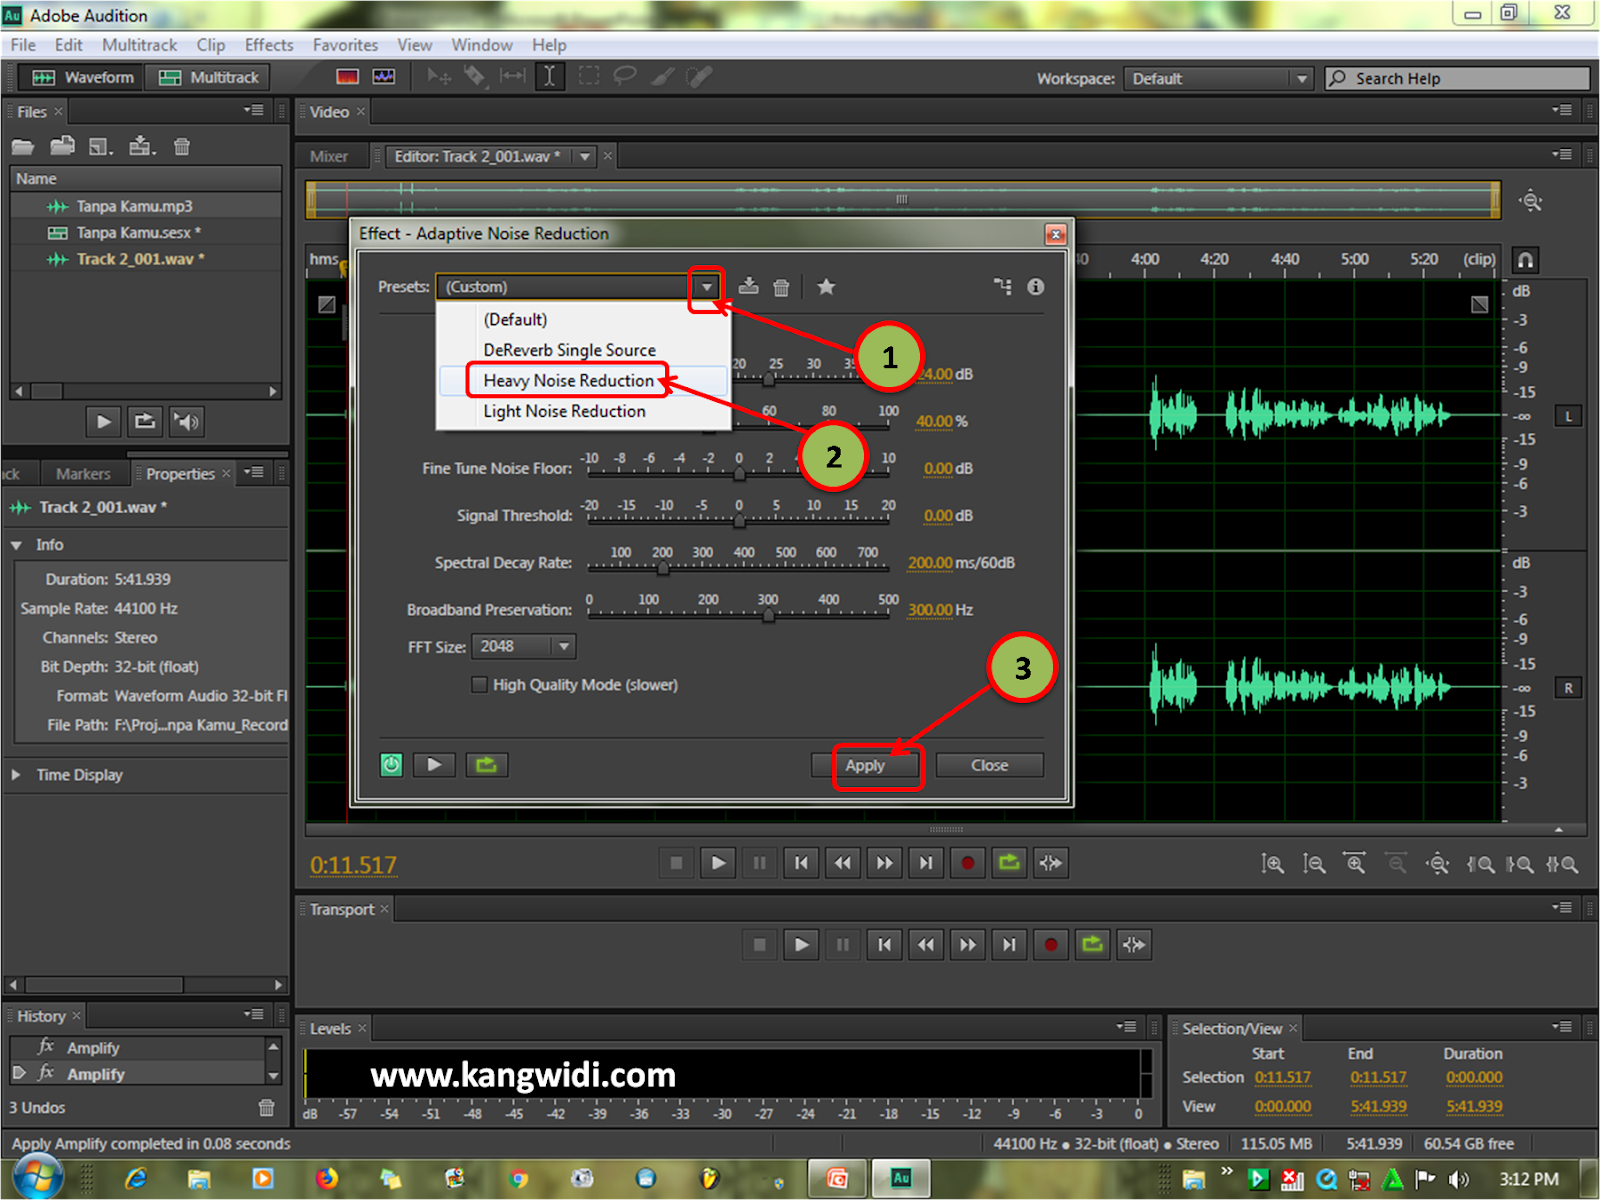
Task: Open the Multitrack menu
Action: 139,45
